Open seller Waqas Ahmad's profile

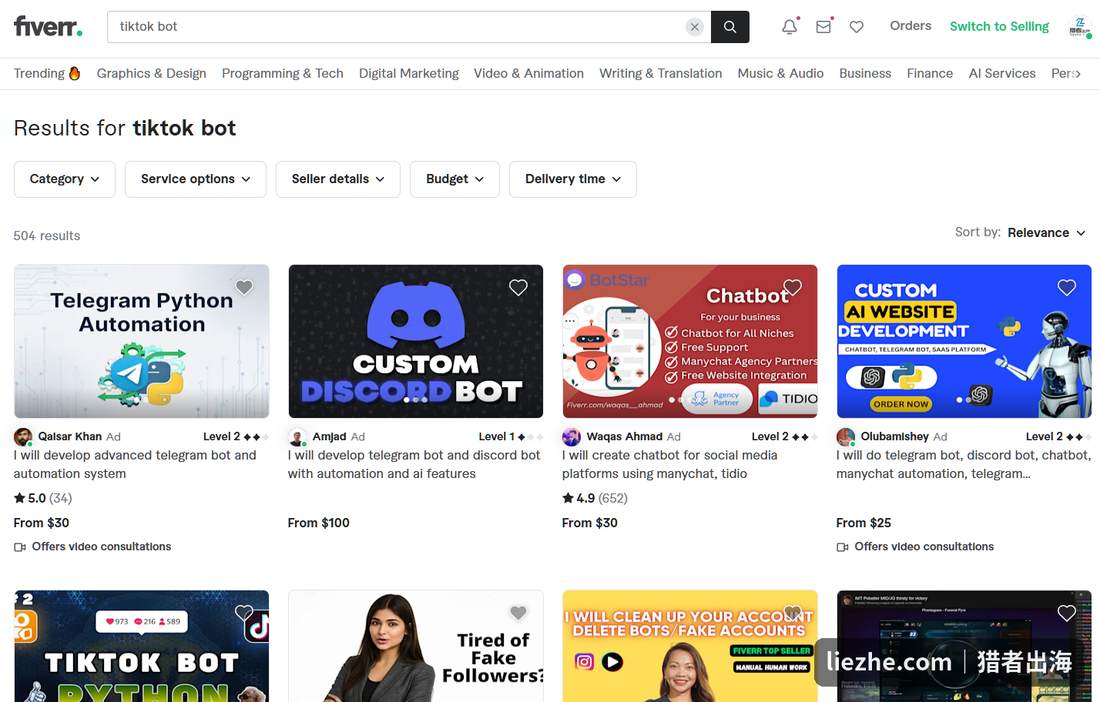624,436
